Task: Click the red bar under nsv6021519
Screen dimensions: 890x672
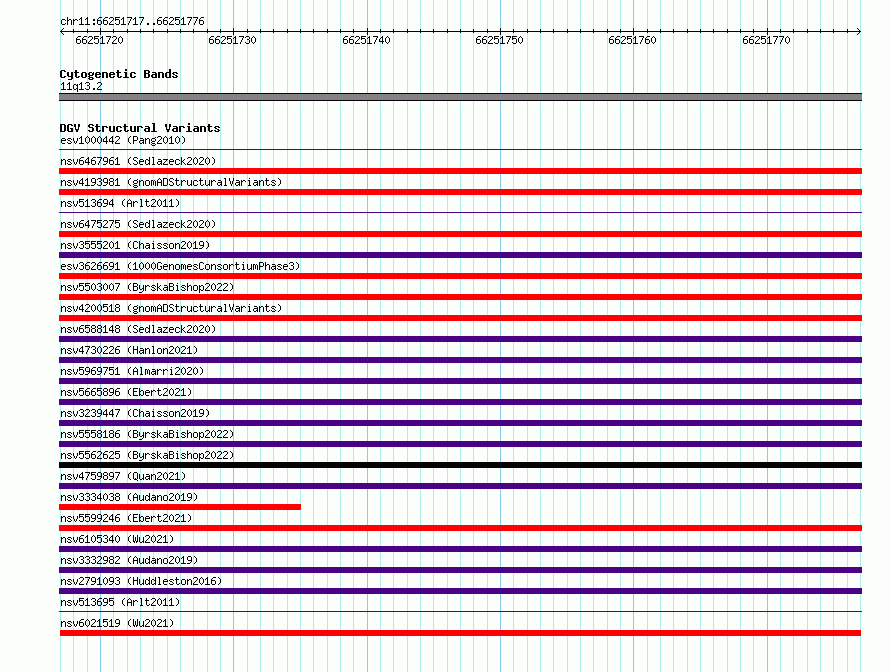Action: coord(460,633)
